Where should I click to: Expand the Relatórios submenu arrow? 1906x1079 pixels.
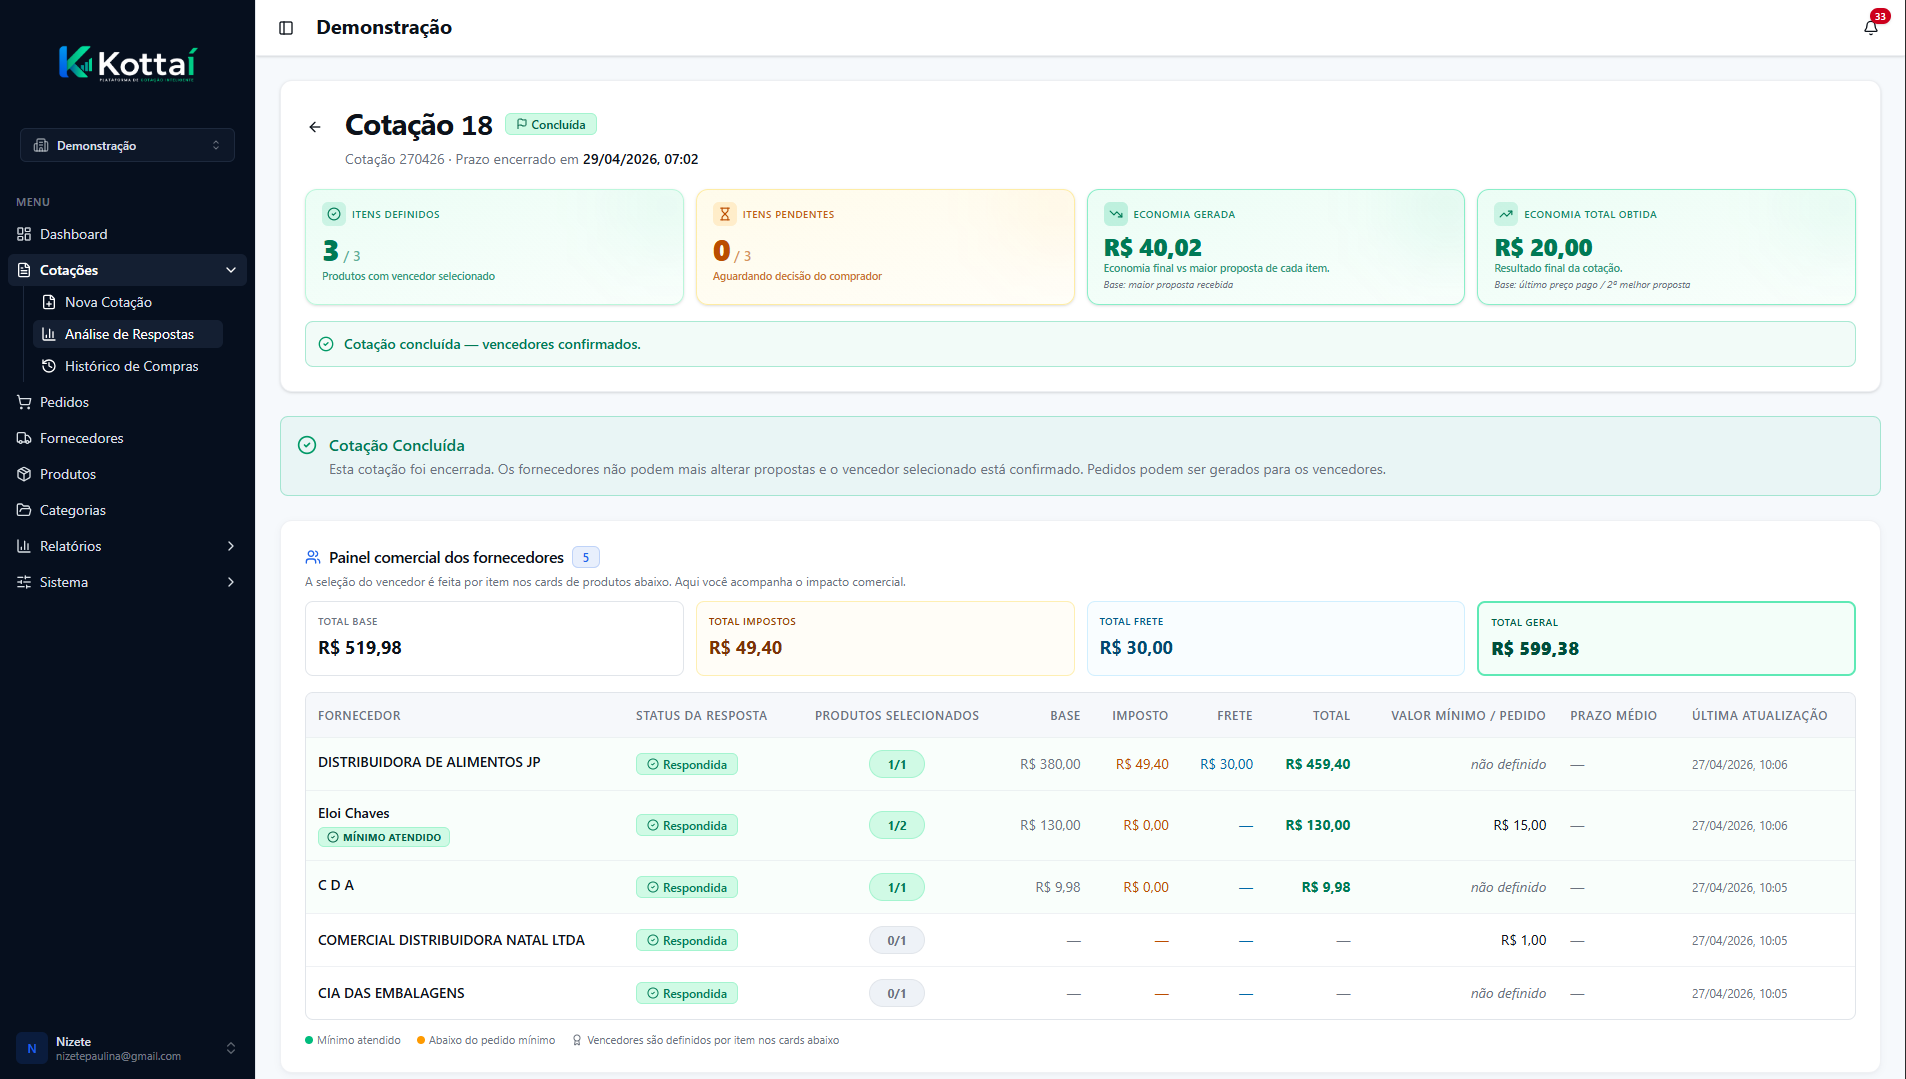coord(231,546)
